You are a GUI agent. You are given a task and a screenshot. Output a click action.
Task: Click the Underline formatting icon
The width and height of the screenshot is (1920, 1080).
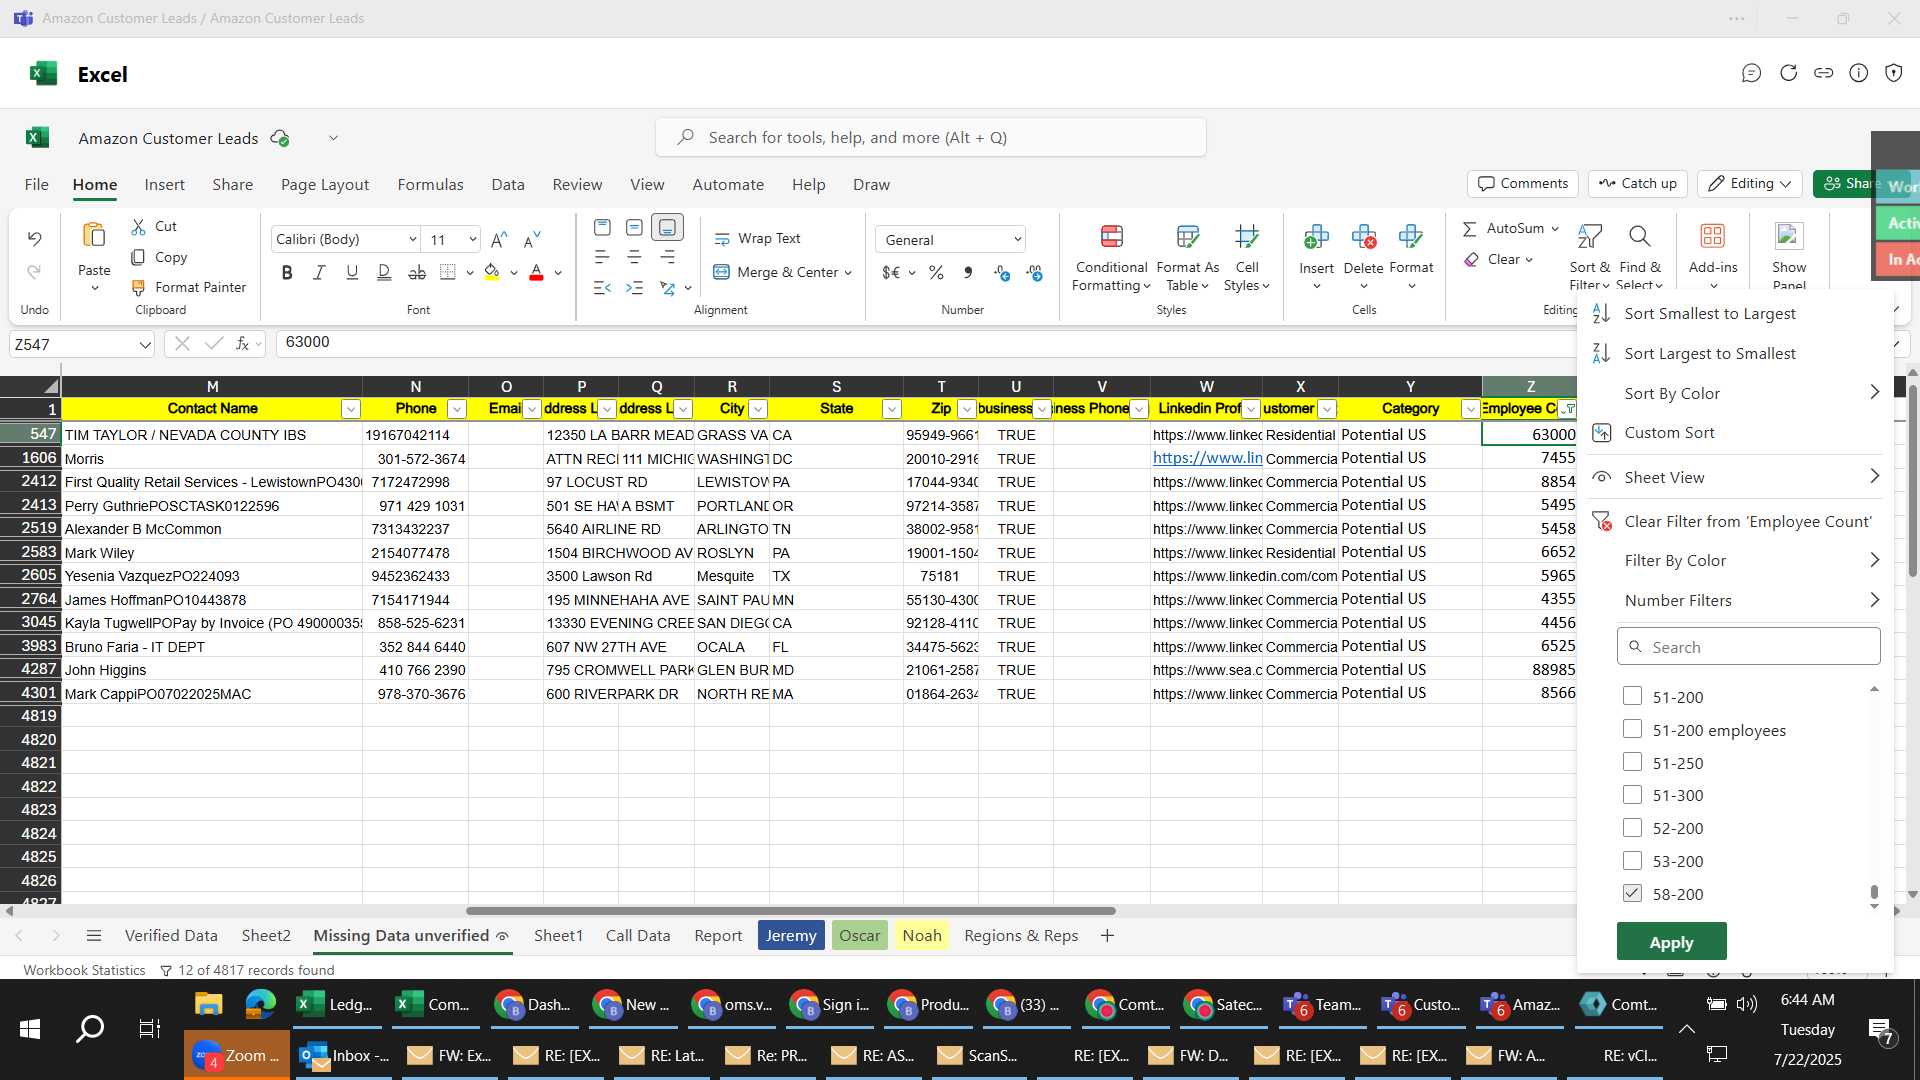[352, 272]
